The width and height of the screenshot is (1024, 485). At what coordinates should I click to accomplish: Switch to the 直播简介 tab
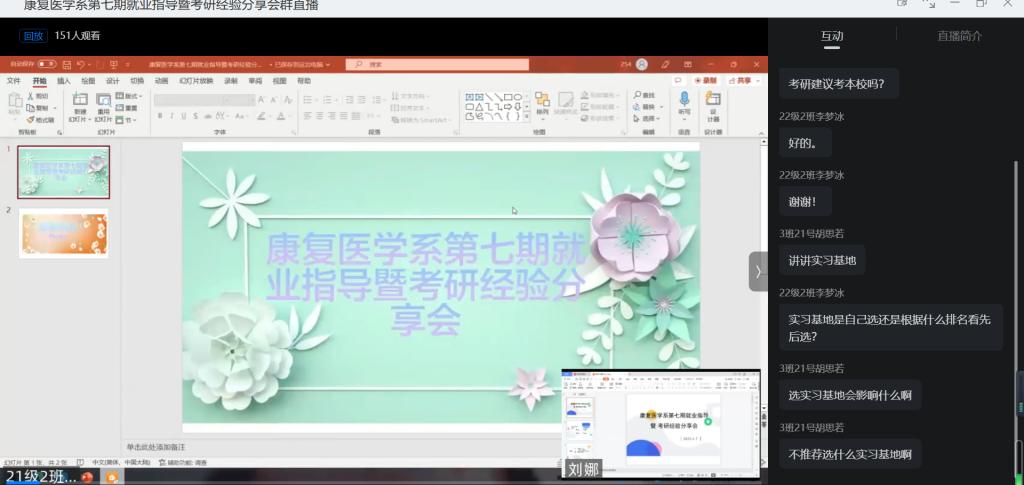[x=959, y=36]
